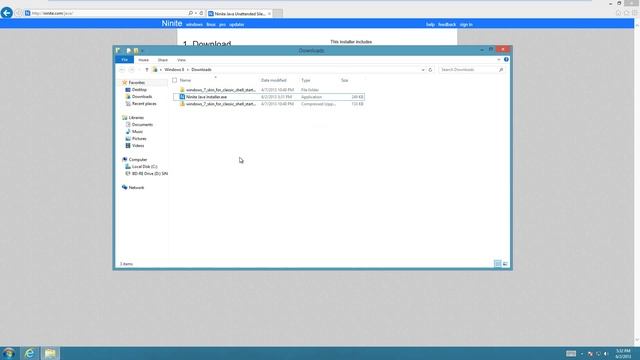The image size is (640, 360).
Task: Switch Explorer to details view icon
Action: 498,264
